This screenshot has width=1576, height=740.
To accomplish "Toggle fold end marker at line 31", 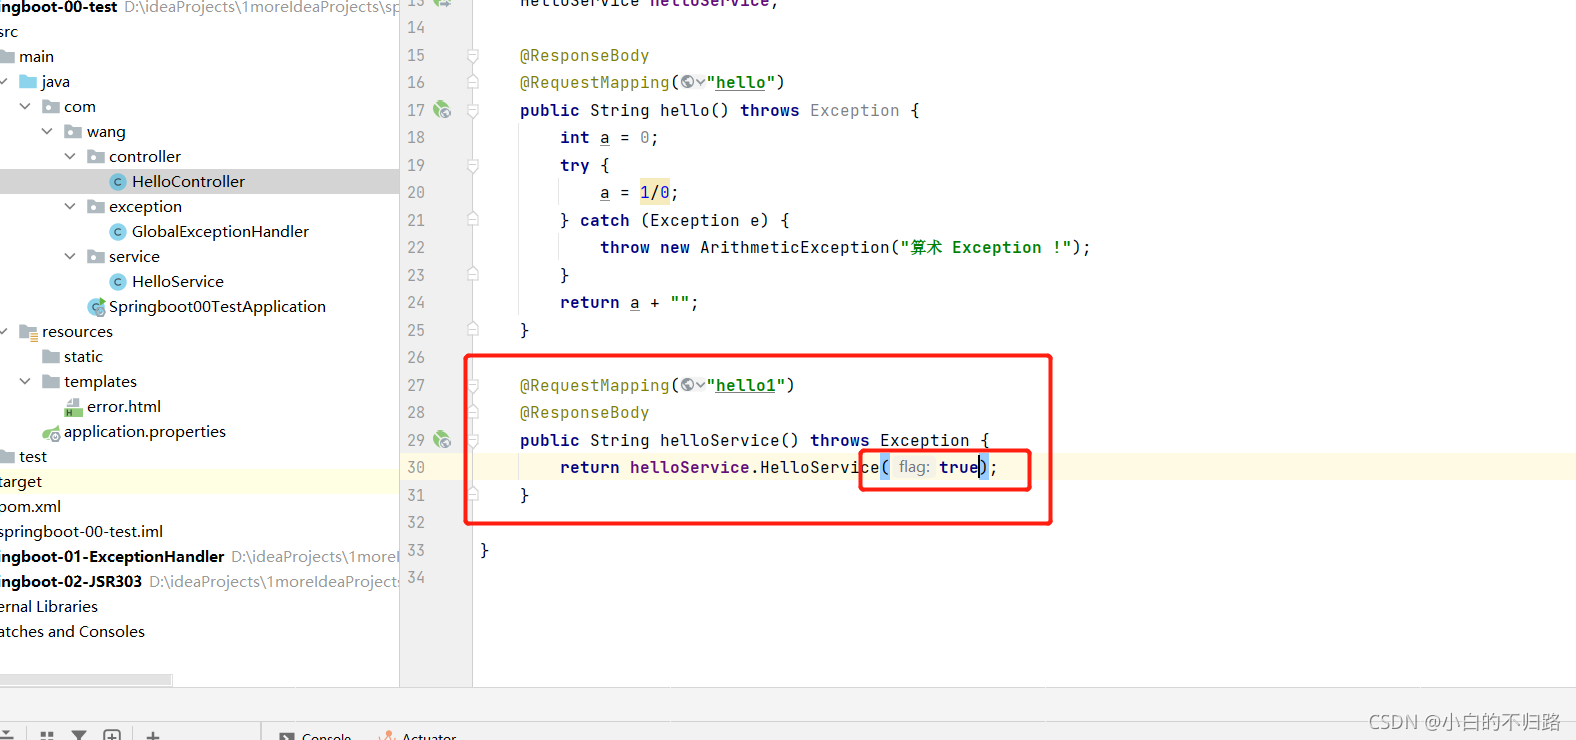I will pos(473,495).
